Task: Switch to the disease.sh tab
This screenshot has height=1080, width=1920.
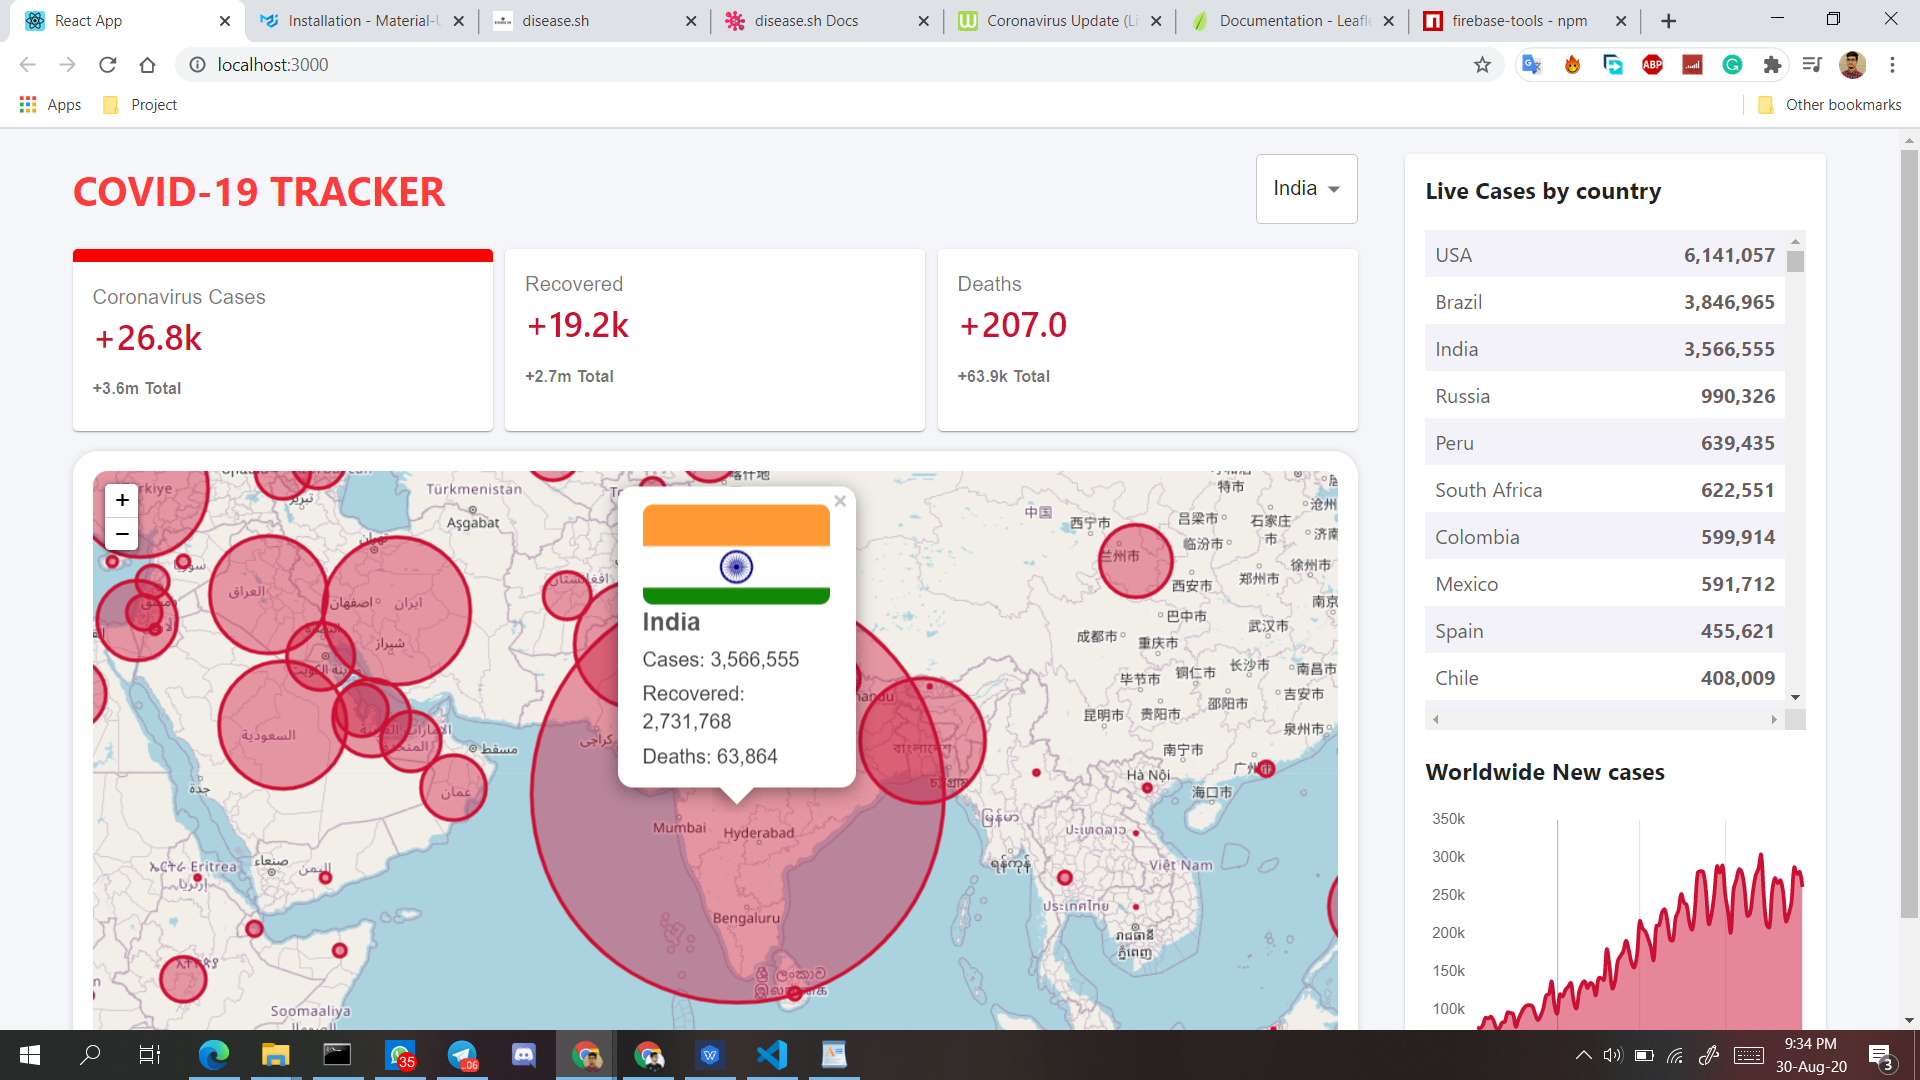Action: click(594, 21)
